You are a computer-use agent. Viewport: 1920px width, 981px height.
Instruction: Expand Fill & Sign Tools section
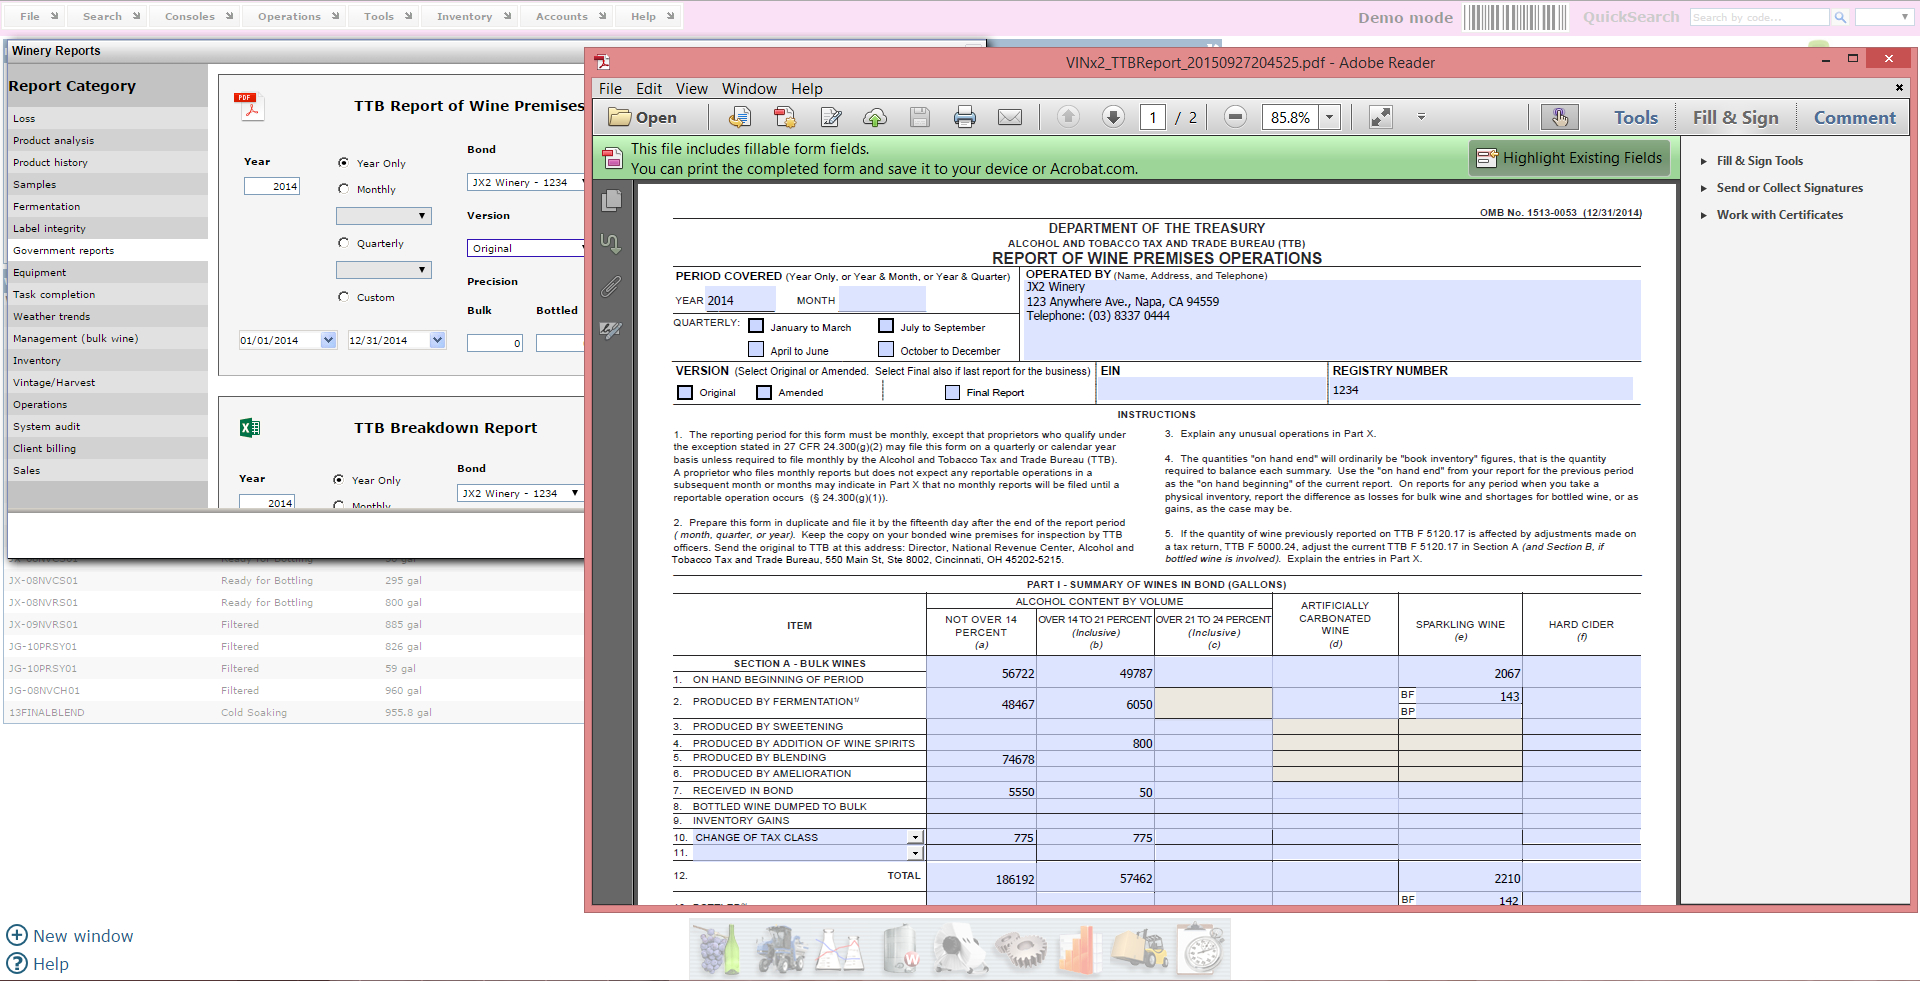click(1759, 161)
